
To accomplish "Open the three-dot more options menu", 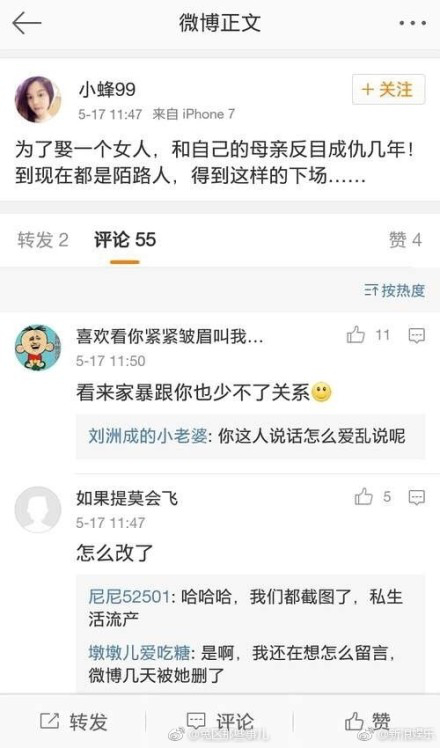I will pos(412,23).
